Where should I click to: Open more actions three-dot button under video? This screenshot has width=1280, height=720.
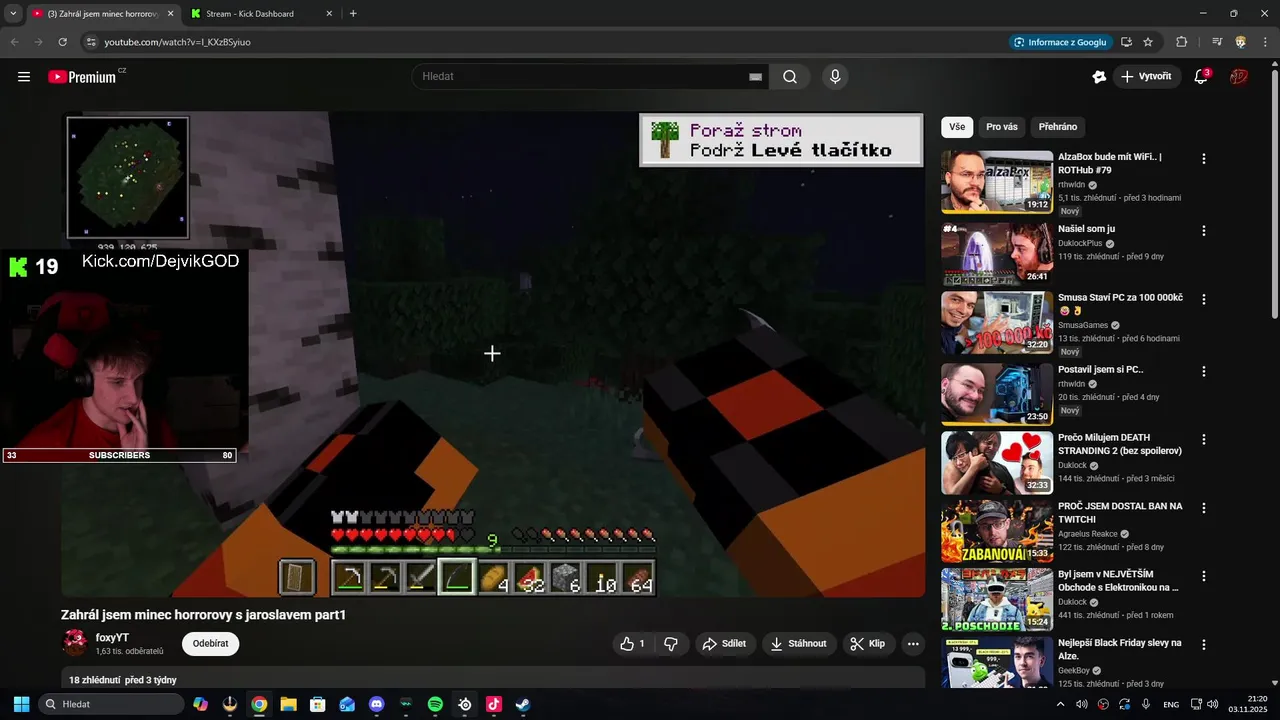[913, 644]
